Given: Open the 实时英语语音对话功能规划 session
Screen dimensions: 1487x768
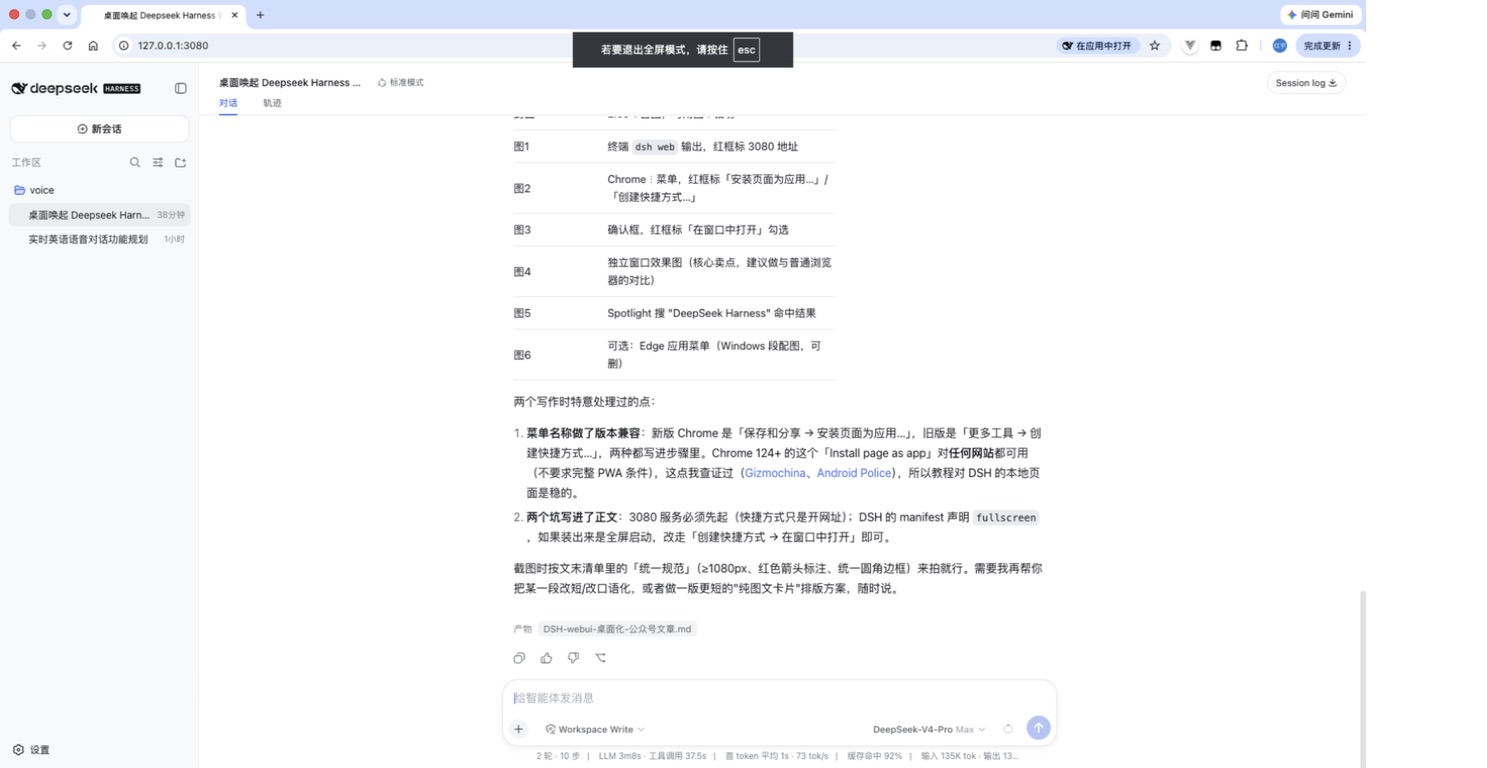Looking at the screenshot, I should click(x=100, y=239).
